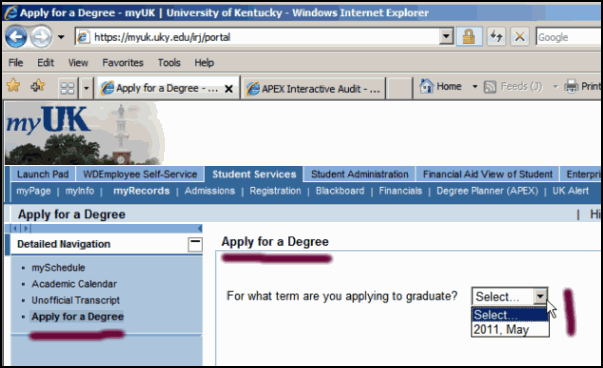Choose the Select... option in list

point(510,315)
